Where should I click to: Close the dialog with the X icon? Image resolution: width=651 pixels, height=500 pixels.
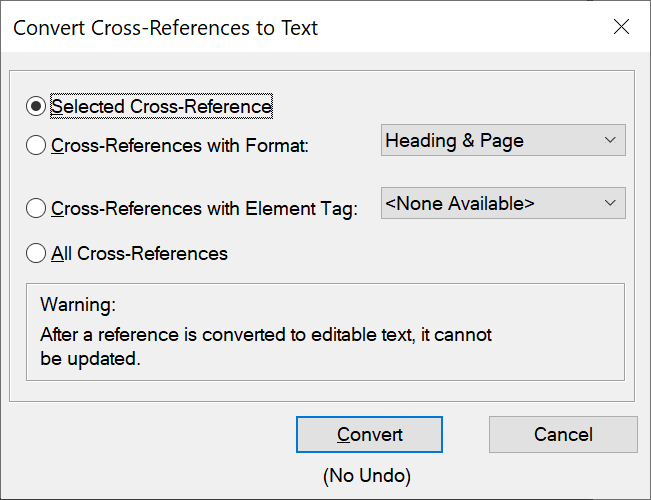(x=621, y=27)
